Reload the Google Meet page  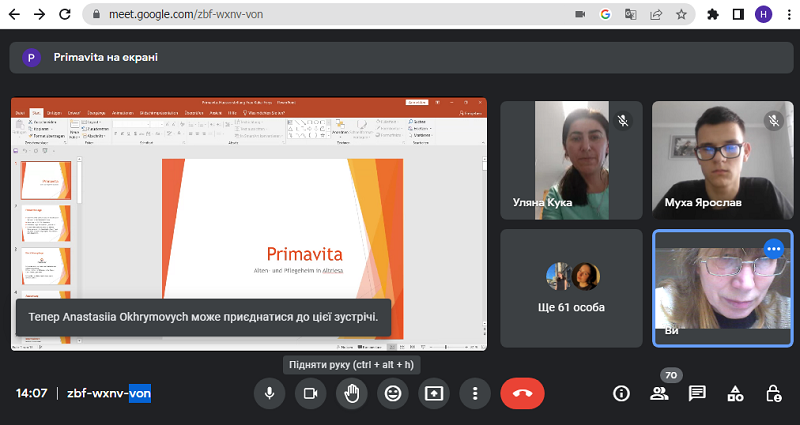click(65, 14)
